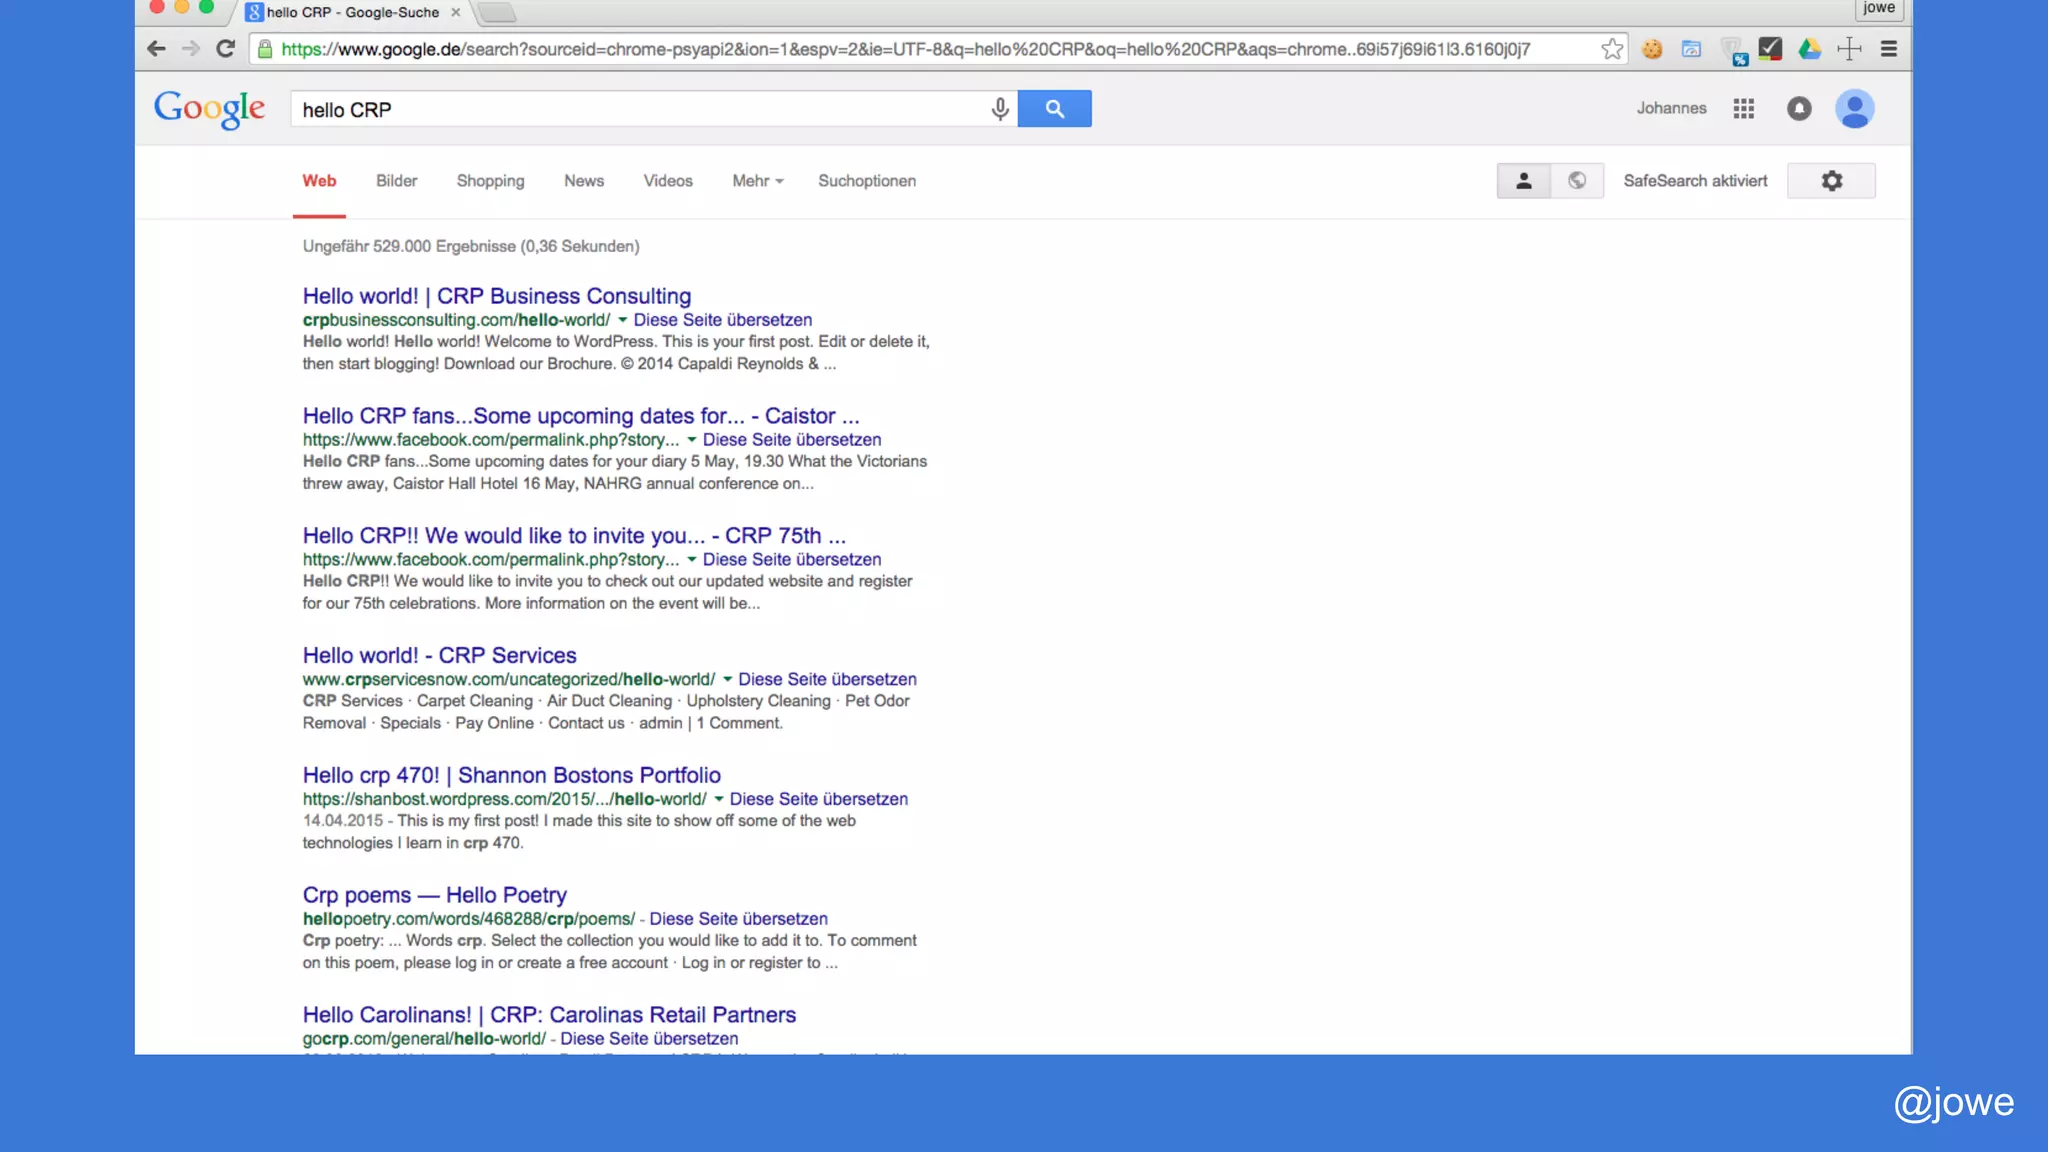The image size is (2048, 1152).
Task: Click the search field containing hello CRP
Action: pyautogui.click(x=640, y=109)
